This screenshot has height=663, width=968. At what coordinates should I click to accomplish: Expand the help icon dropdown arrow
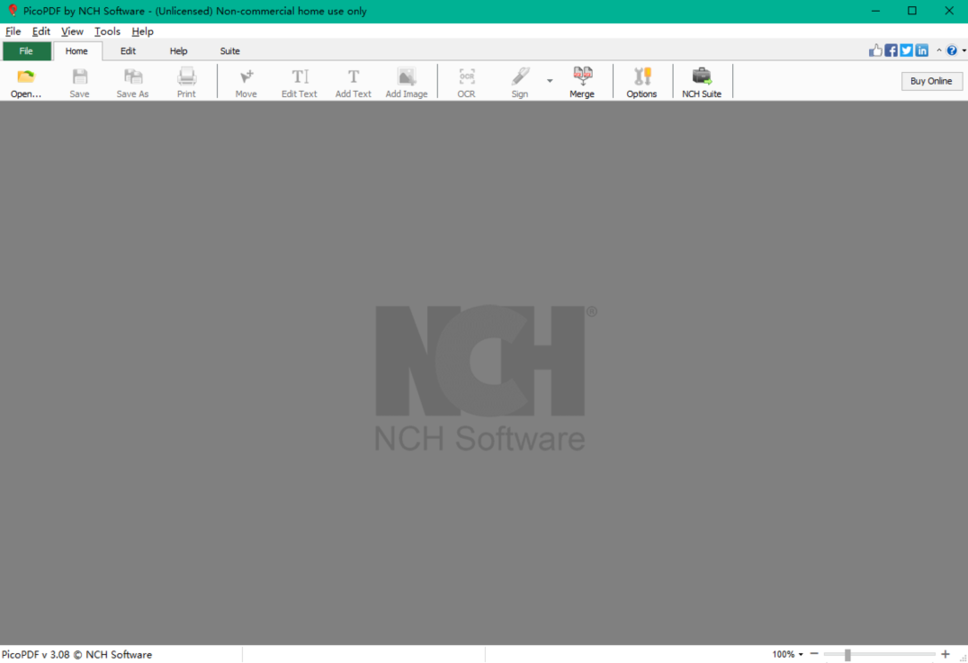[964, 51]
